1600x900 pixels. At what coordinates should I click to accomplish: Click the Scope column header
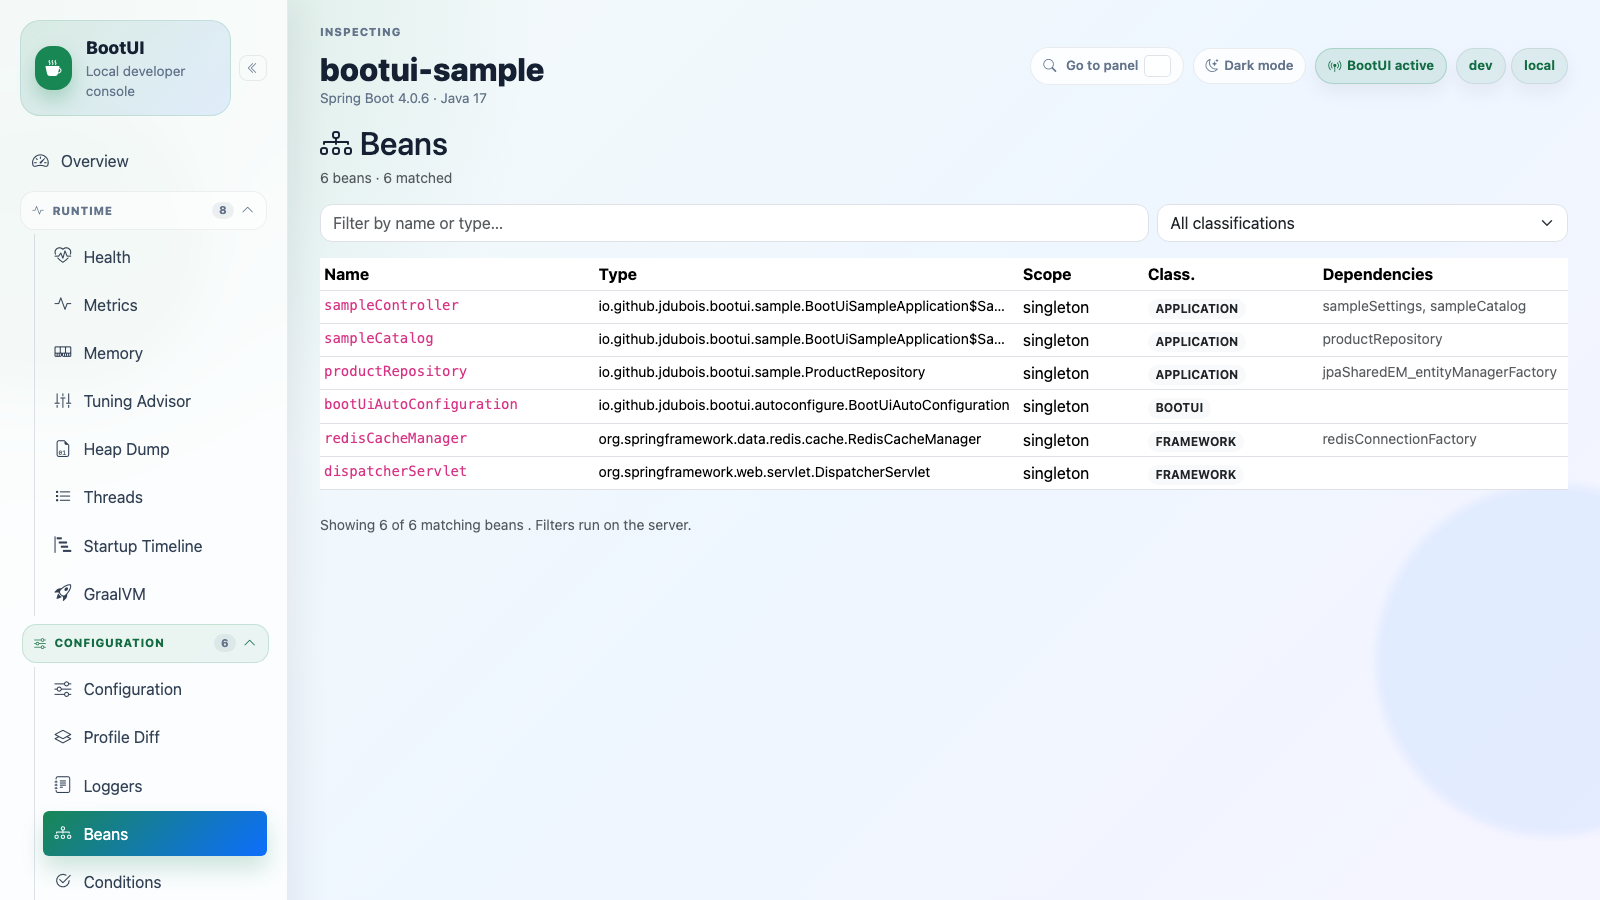(1047, 274)
